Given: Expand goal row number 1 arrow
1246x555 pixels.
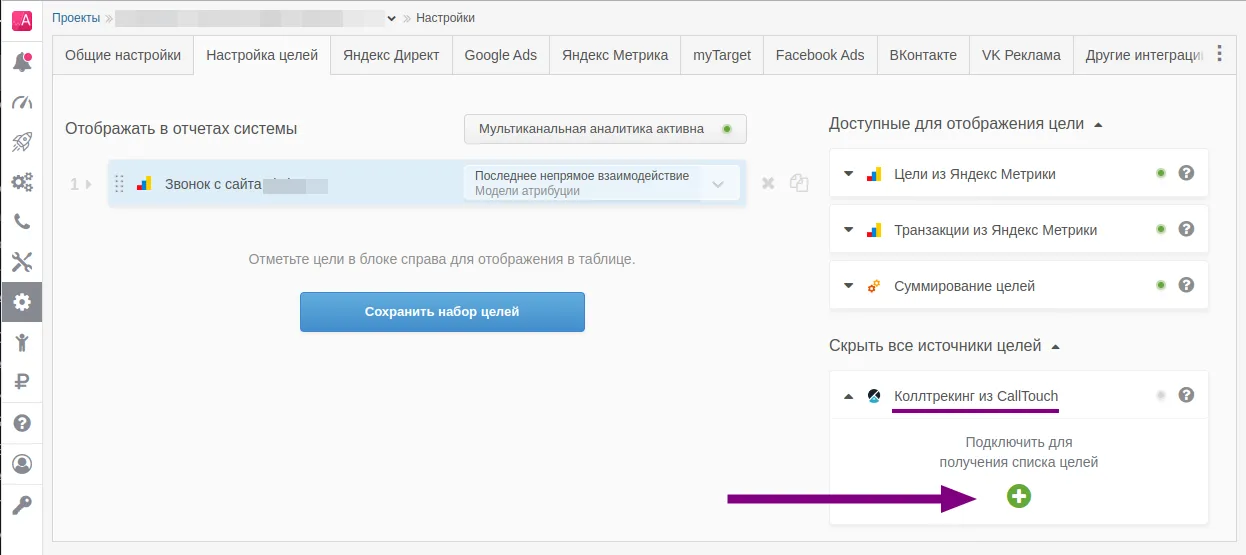Looking at the screenshot, I should tap(89, 184).
